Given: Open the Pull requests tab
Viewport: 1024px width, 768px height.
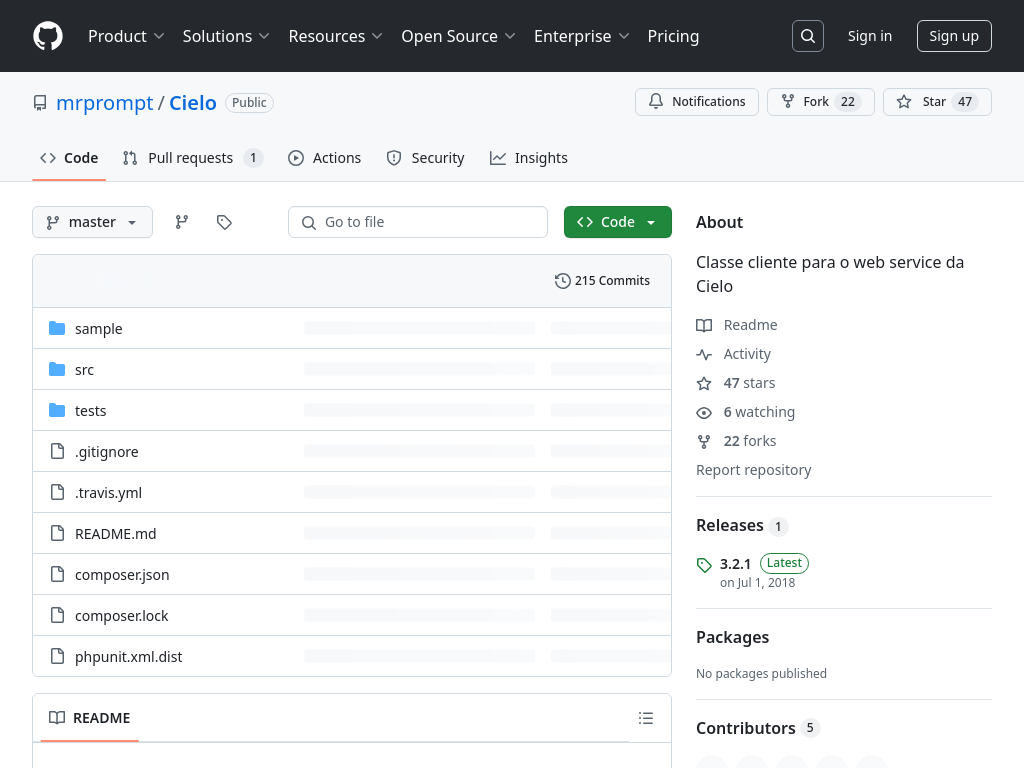Looking at the screenshot, I should [x=193, y=158].
